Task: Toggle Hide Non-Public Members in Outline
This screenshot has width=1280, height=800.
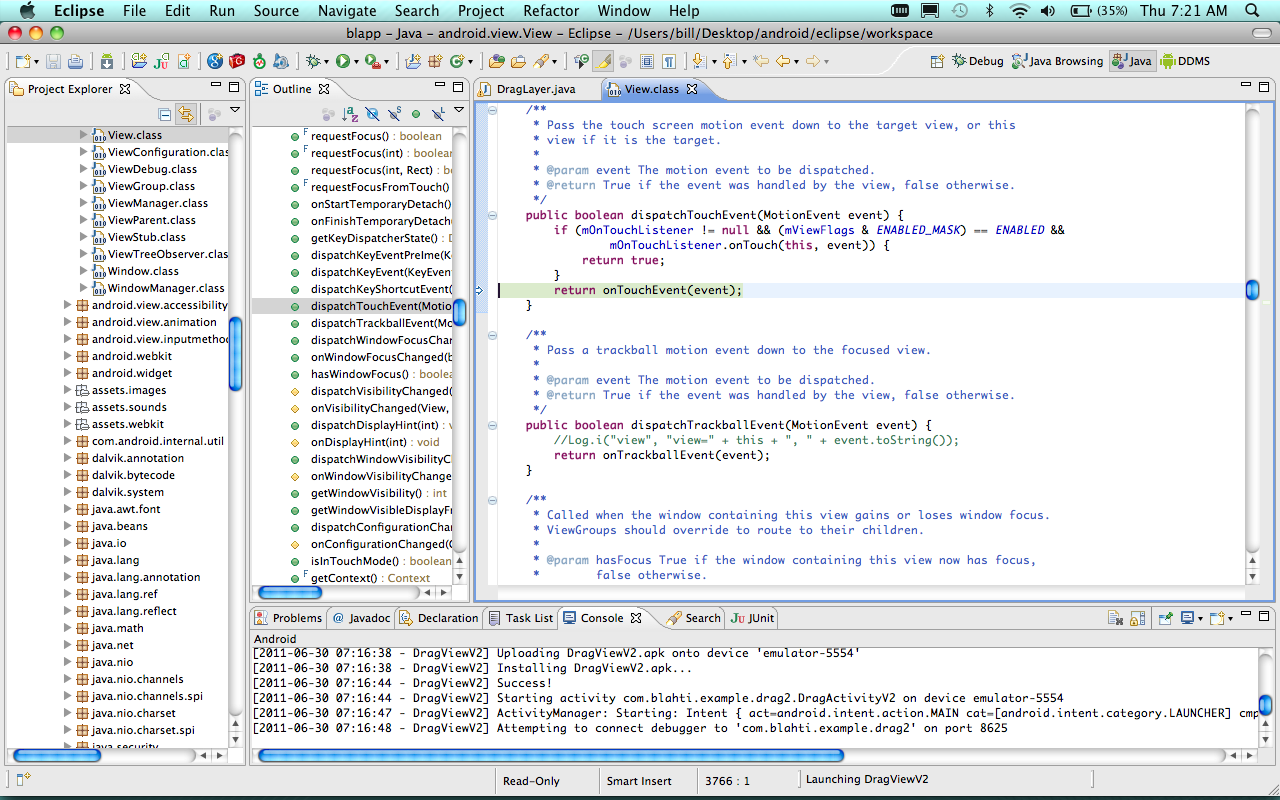Action: (x=416, y=114)
